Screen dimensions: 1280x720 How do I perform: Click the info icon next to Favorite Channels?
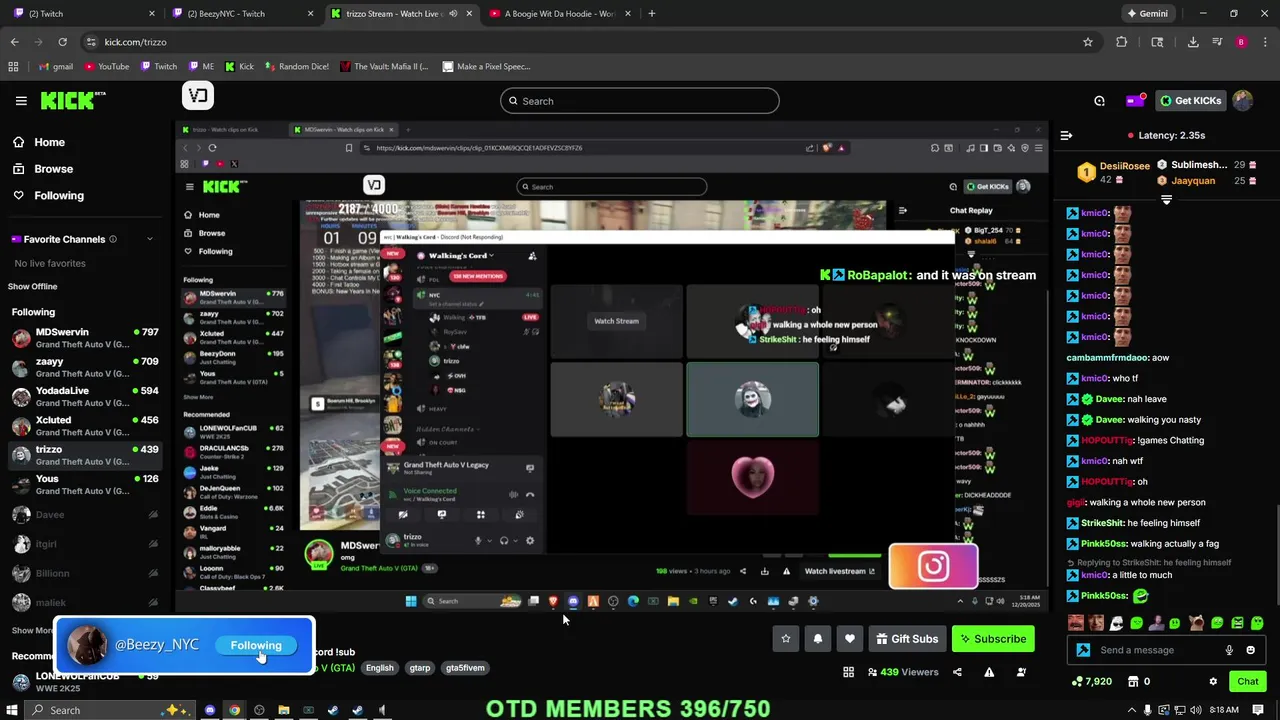113,239
